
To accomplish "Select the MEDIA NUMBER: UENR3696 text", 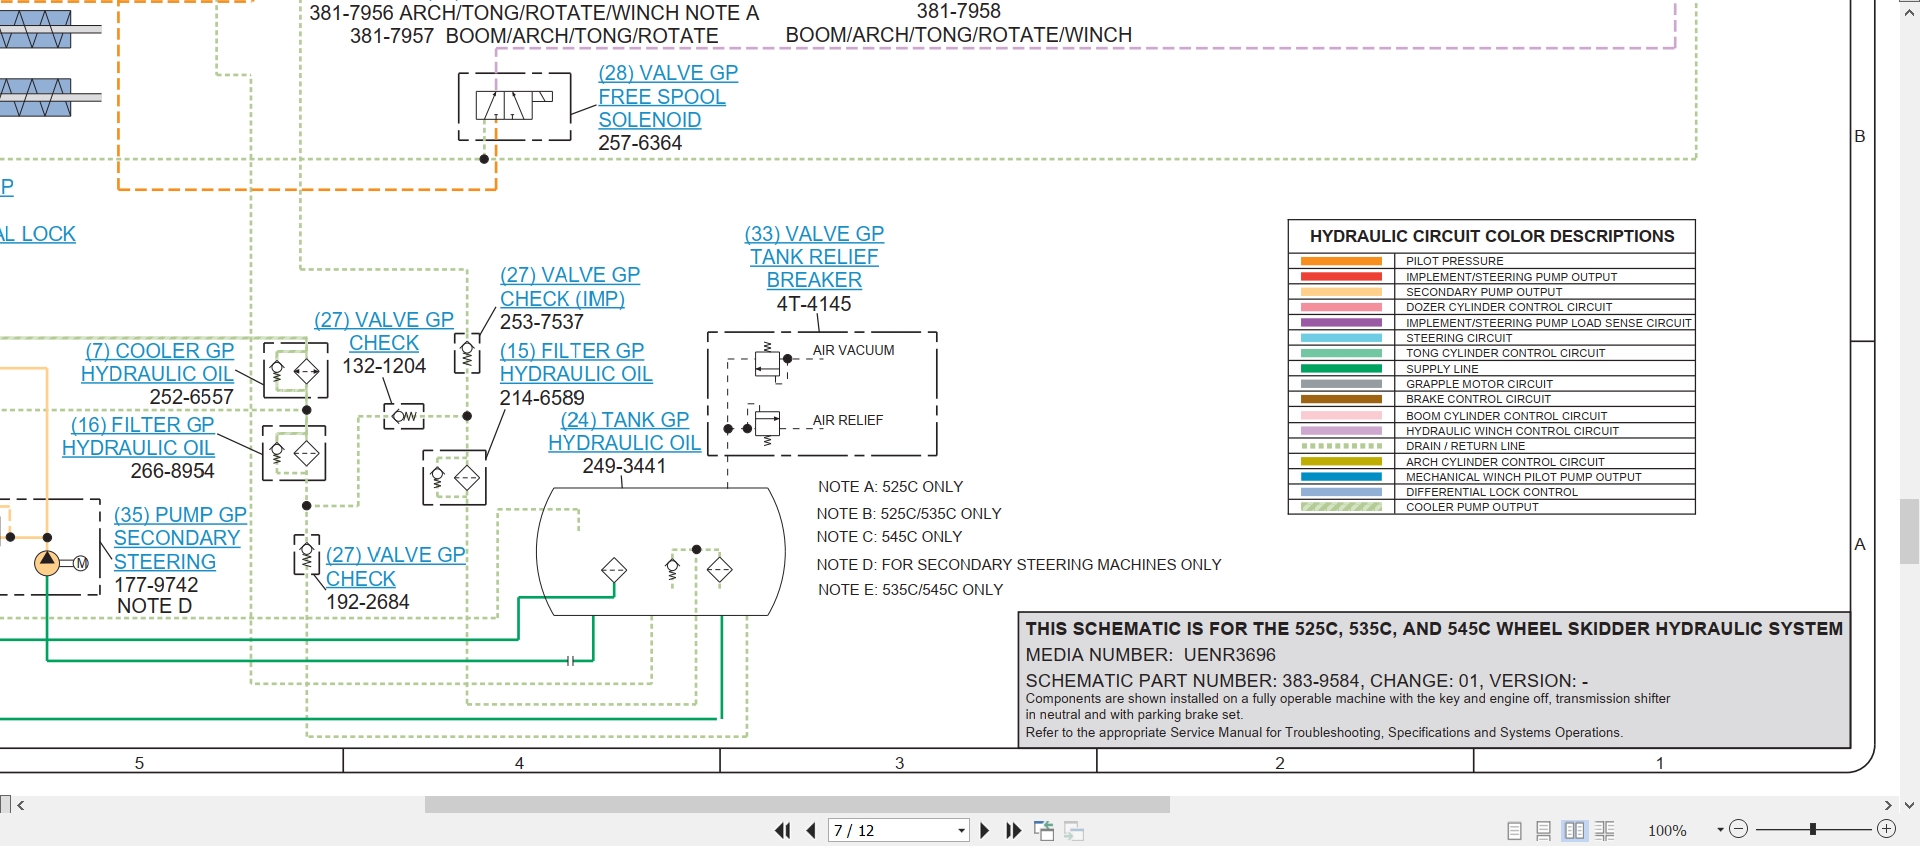I will pos(1150,655).
